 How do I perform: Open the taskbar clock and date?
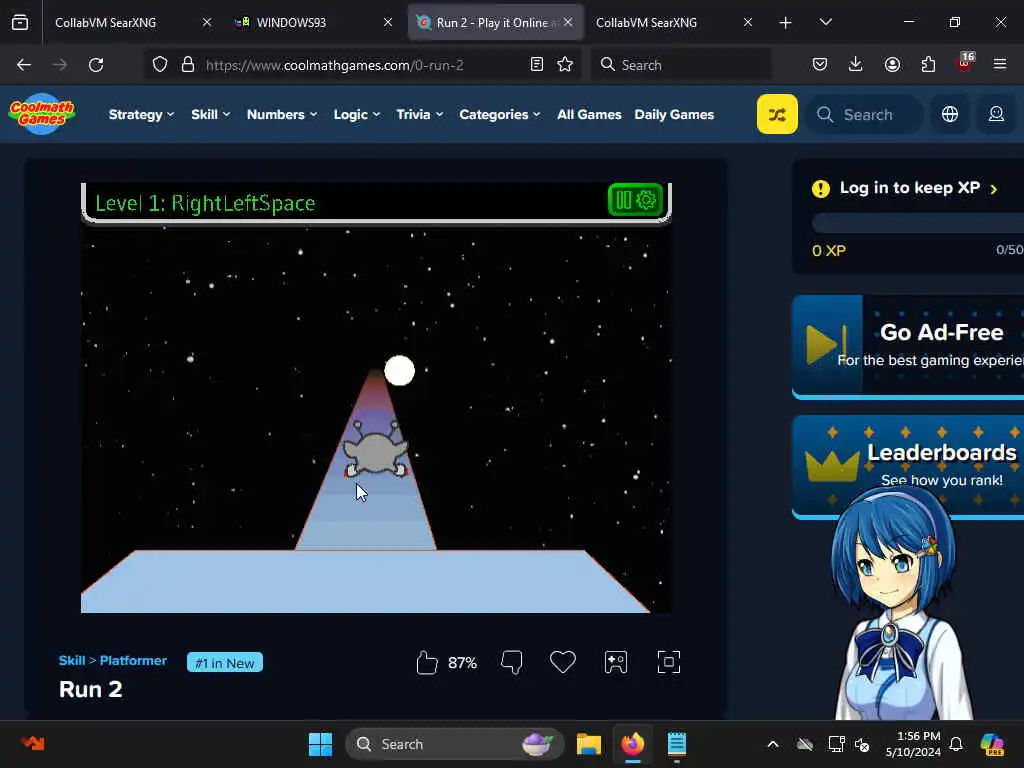pyautogui.click(x=913, y=744)
